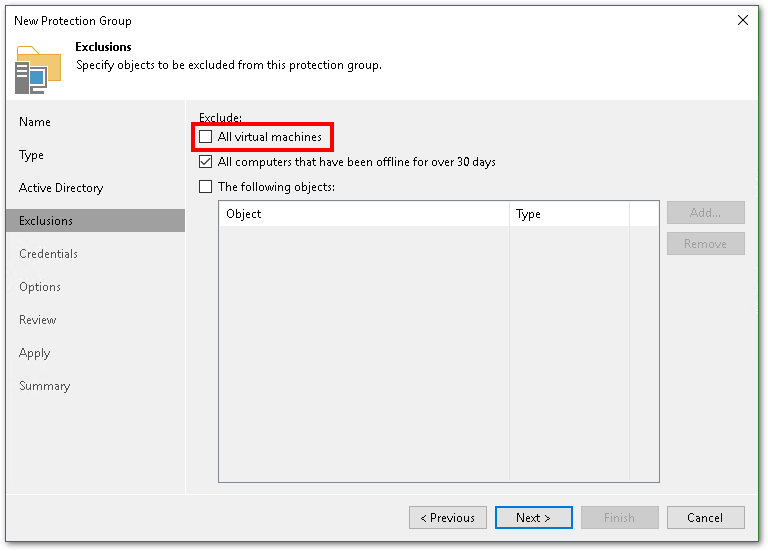Tick The following objects checkbox
Viewport: 768px width, 551px height.
tap(206, 187)
